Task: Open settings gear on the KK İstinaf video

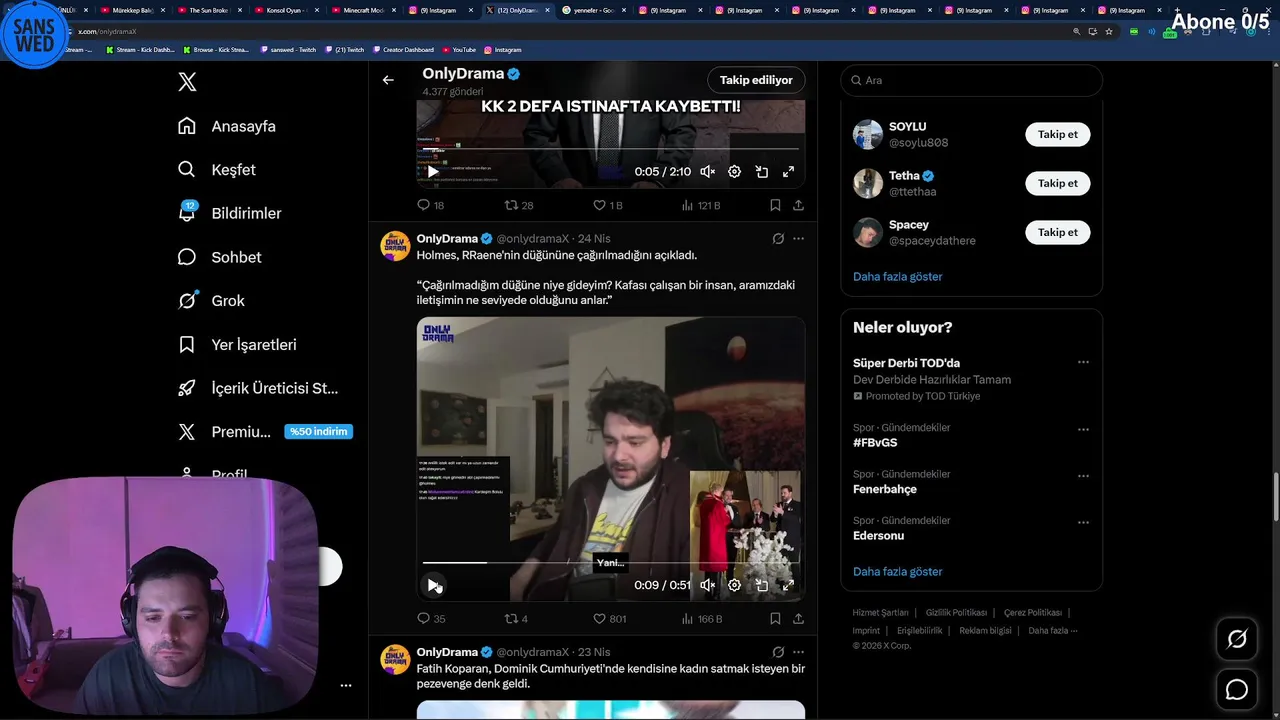Action: 734,172
